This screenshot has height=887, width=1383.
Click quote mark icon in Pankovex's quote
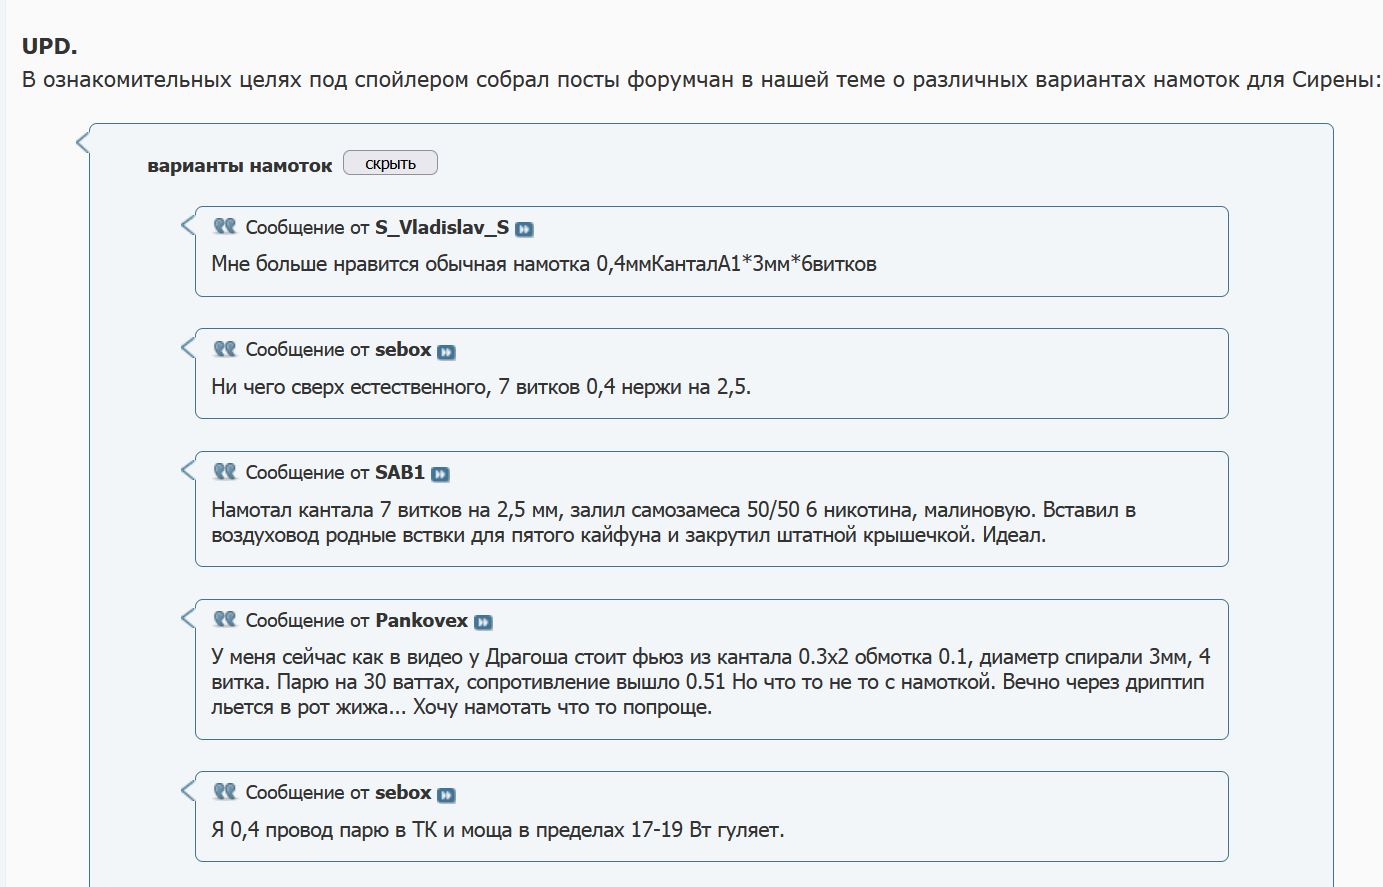[225, 619]
